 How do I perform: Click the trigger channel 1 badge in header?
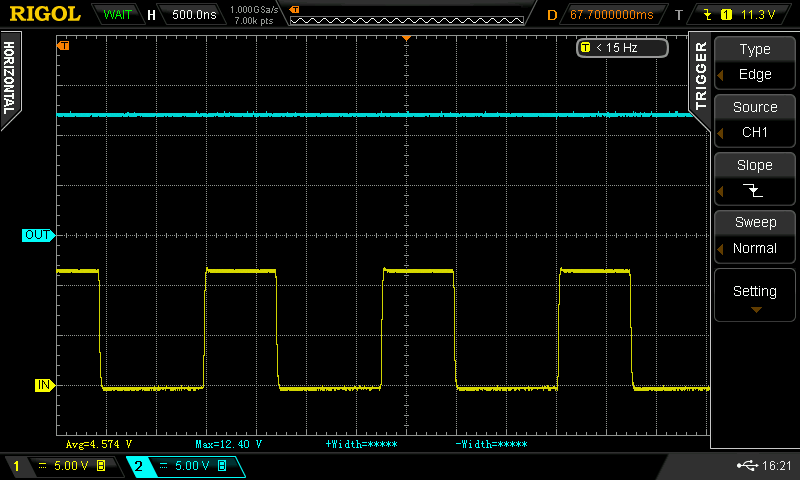pyautogui.click(x=726, y=15)
